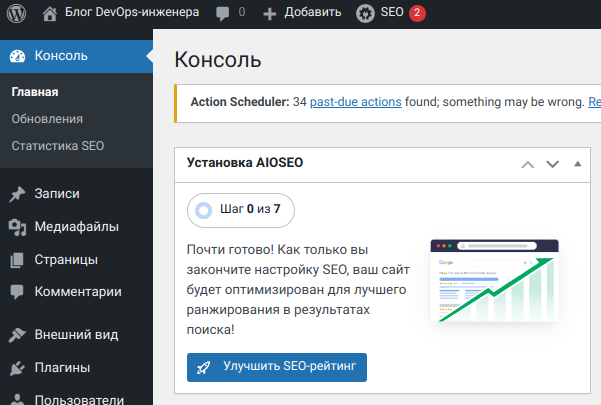Click the plus Add new icon
Viewport: 601px width, 405px height.
click(270, 13)
